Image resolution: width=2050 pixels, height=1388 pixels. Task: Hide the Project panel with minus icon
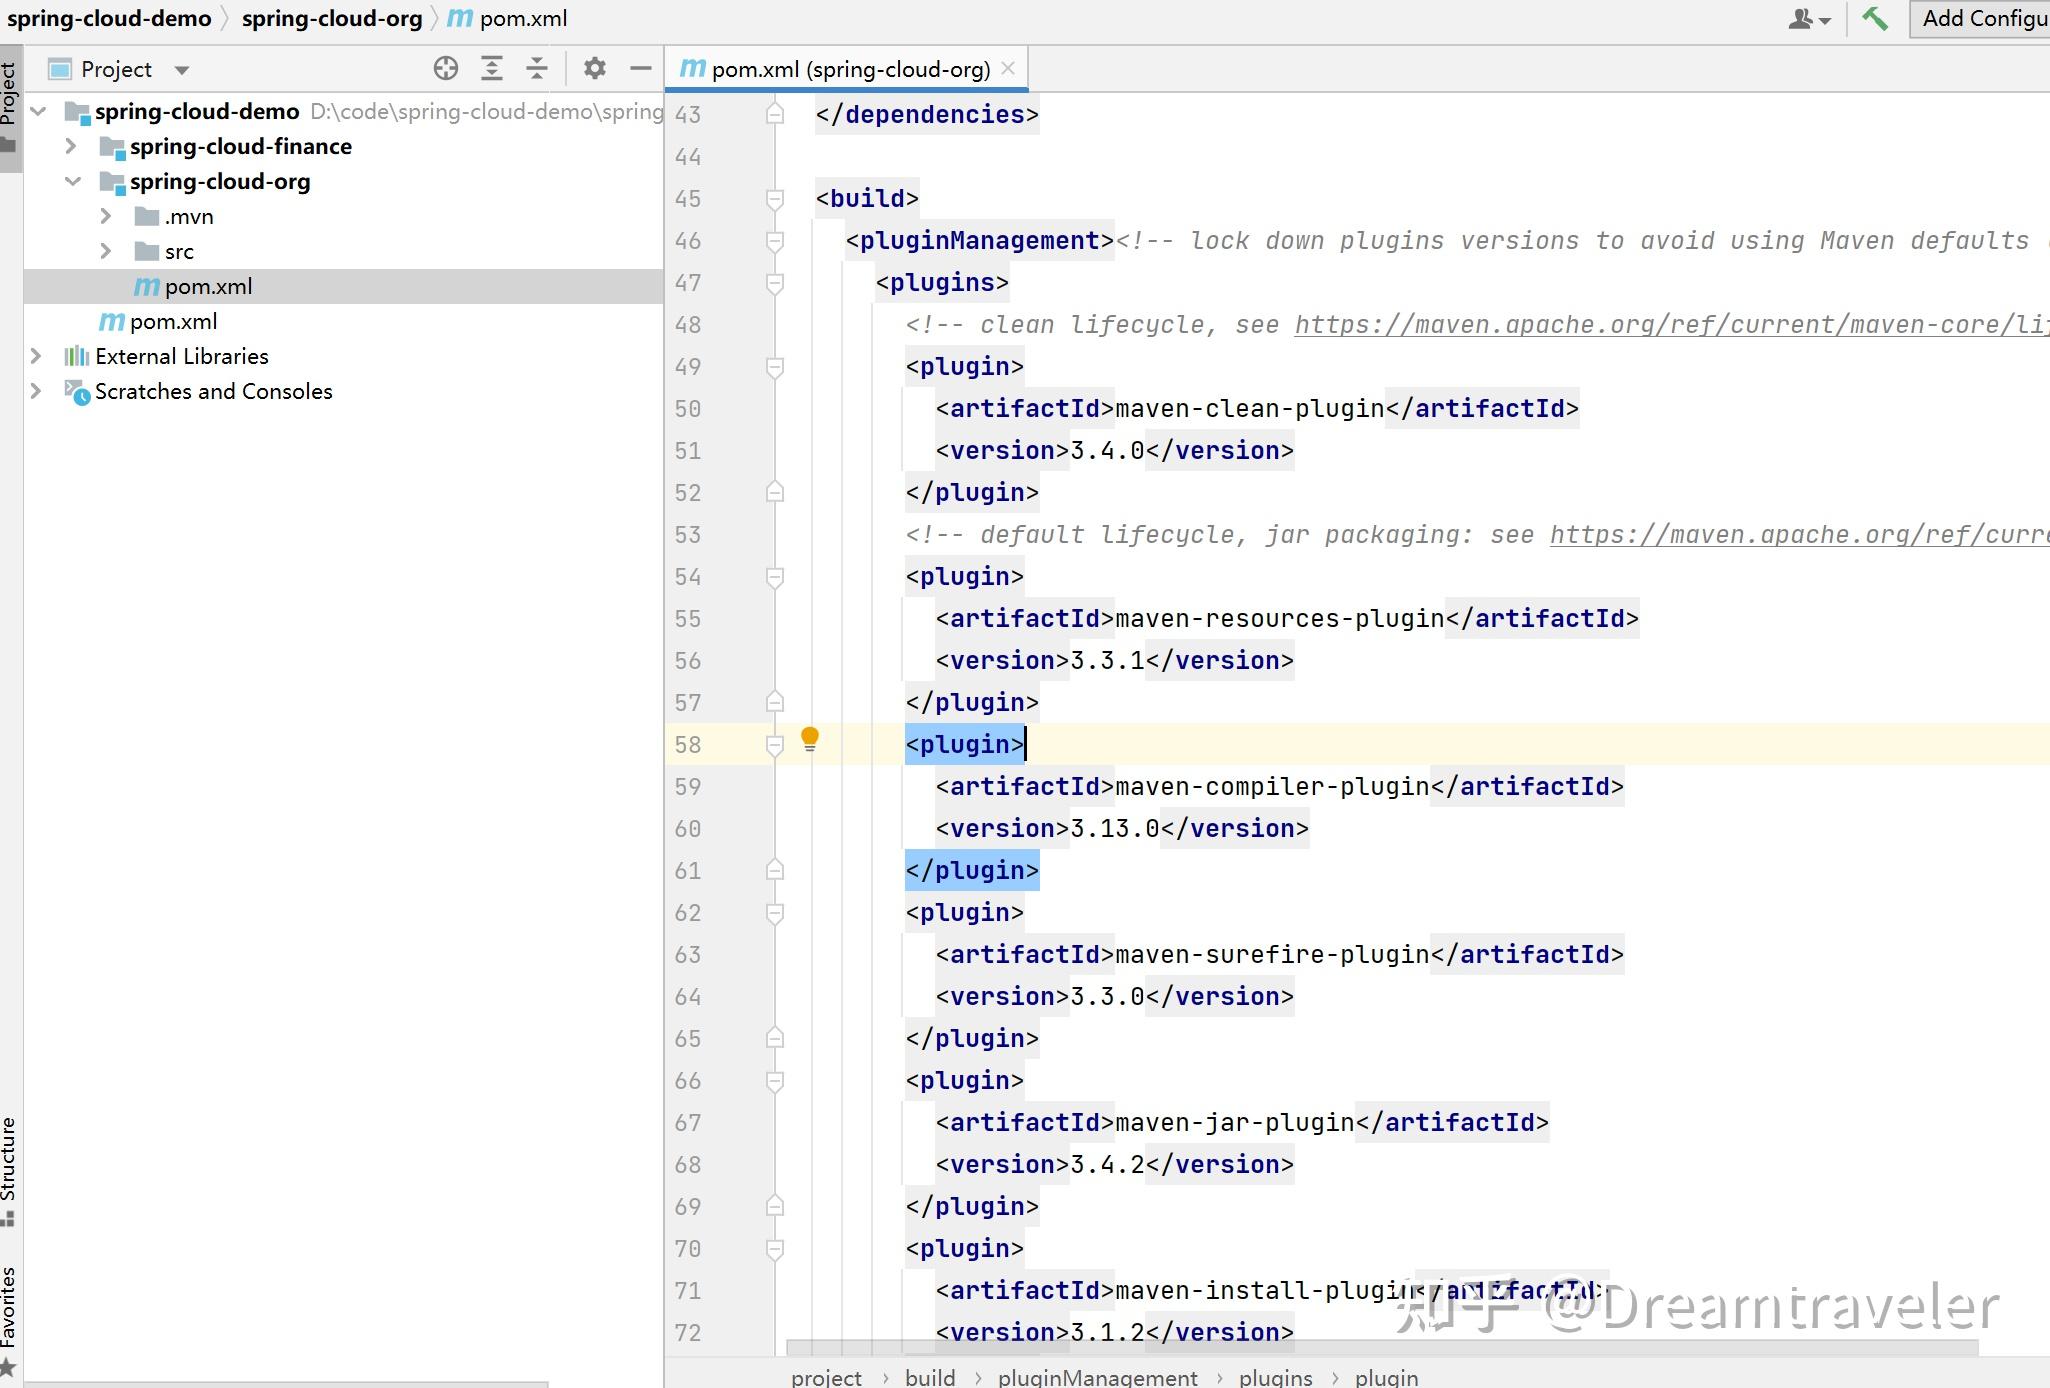[x=641, y=68]
